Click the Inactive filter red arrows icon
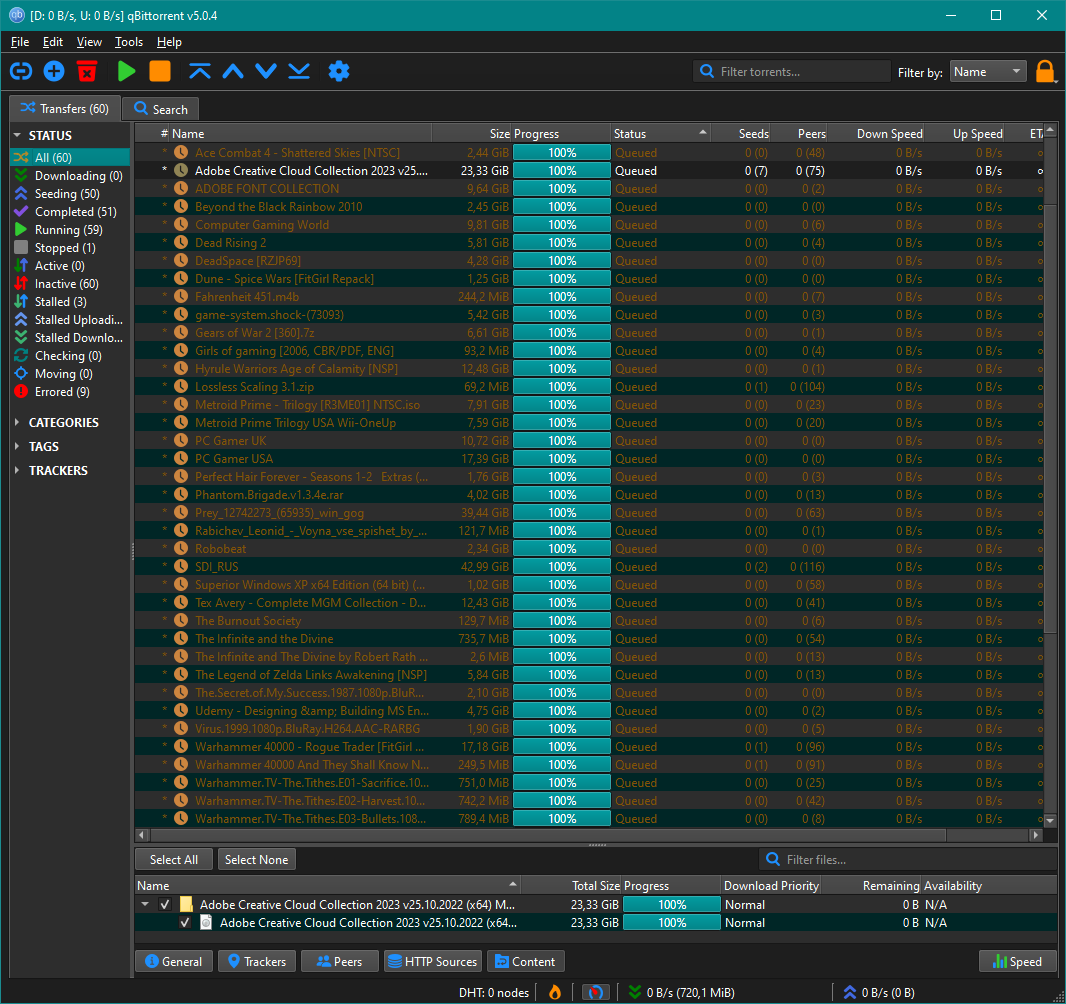This screenshot has width=1066, height=1004. (x=21, y=284)
